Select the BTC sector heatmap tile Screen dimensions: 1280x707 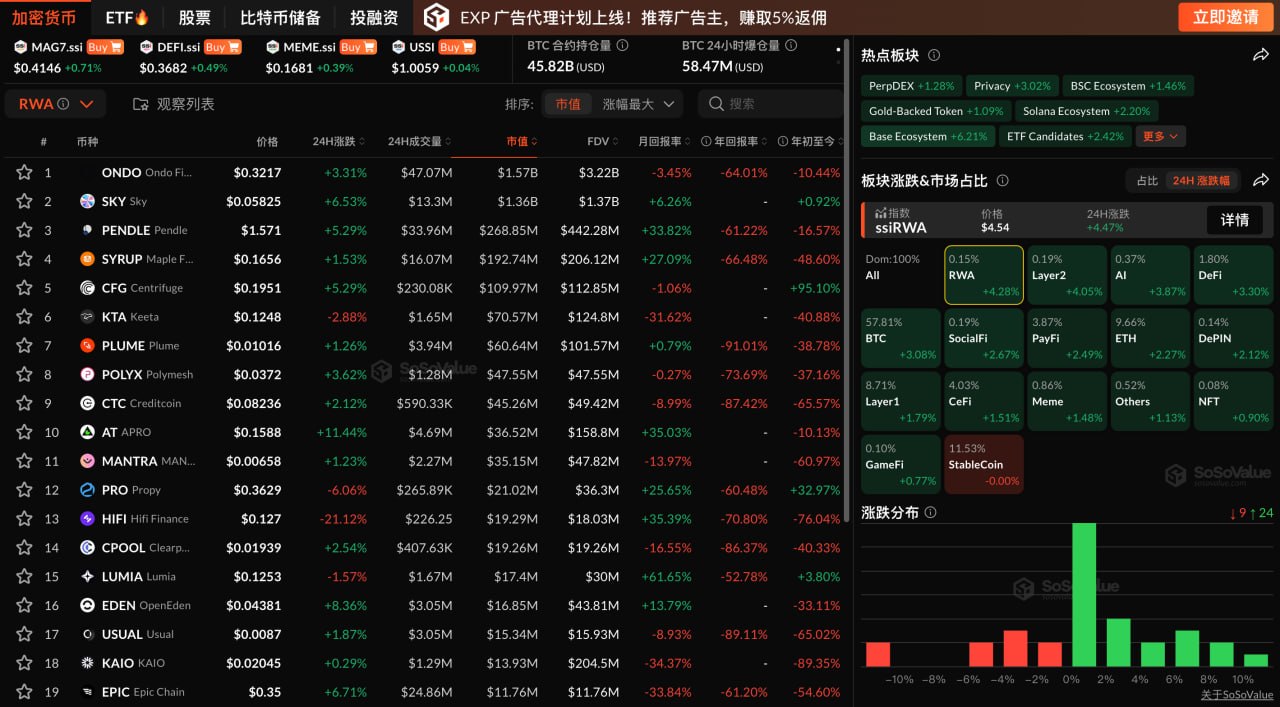(x=901, y=338)
